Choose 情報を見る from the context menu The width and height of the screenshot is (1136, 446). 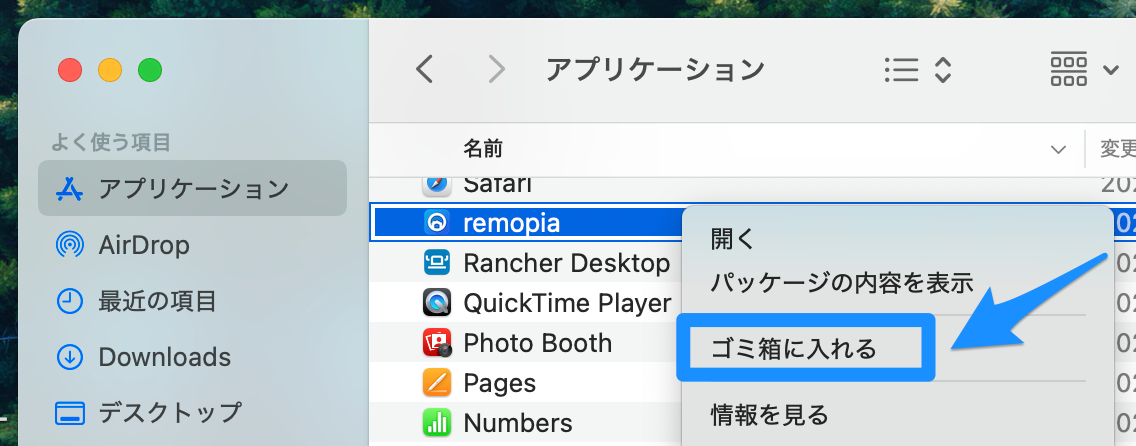769,415
